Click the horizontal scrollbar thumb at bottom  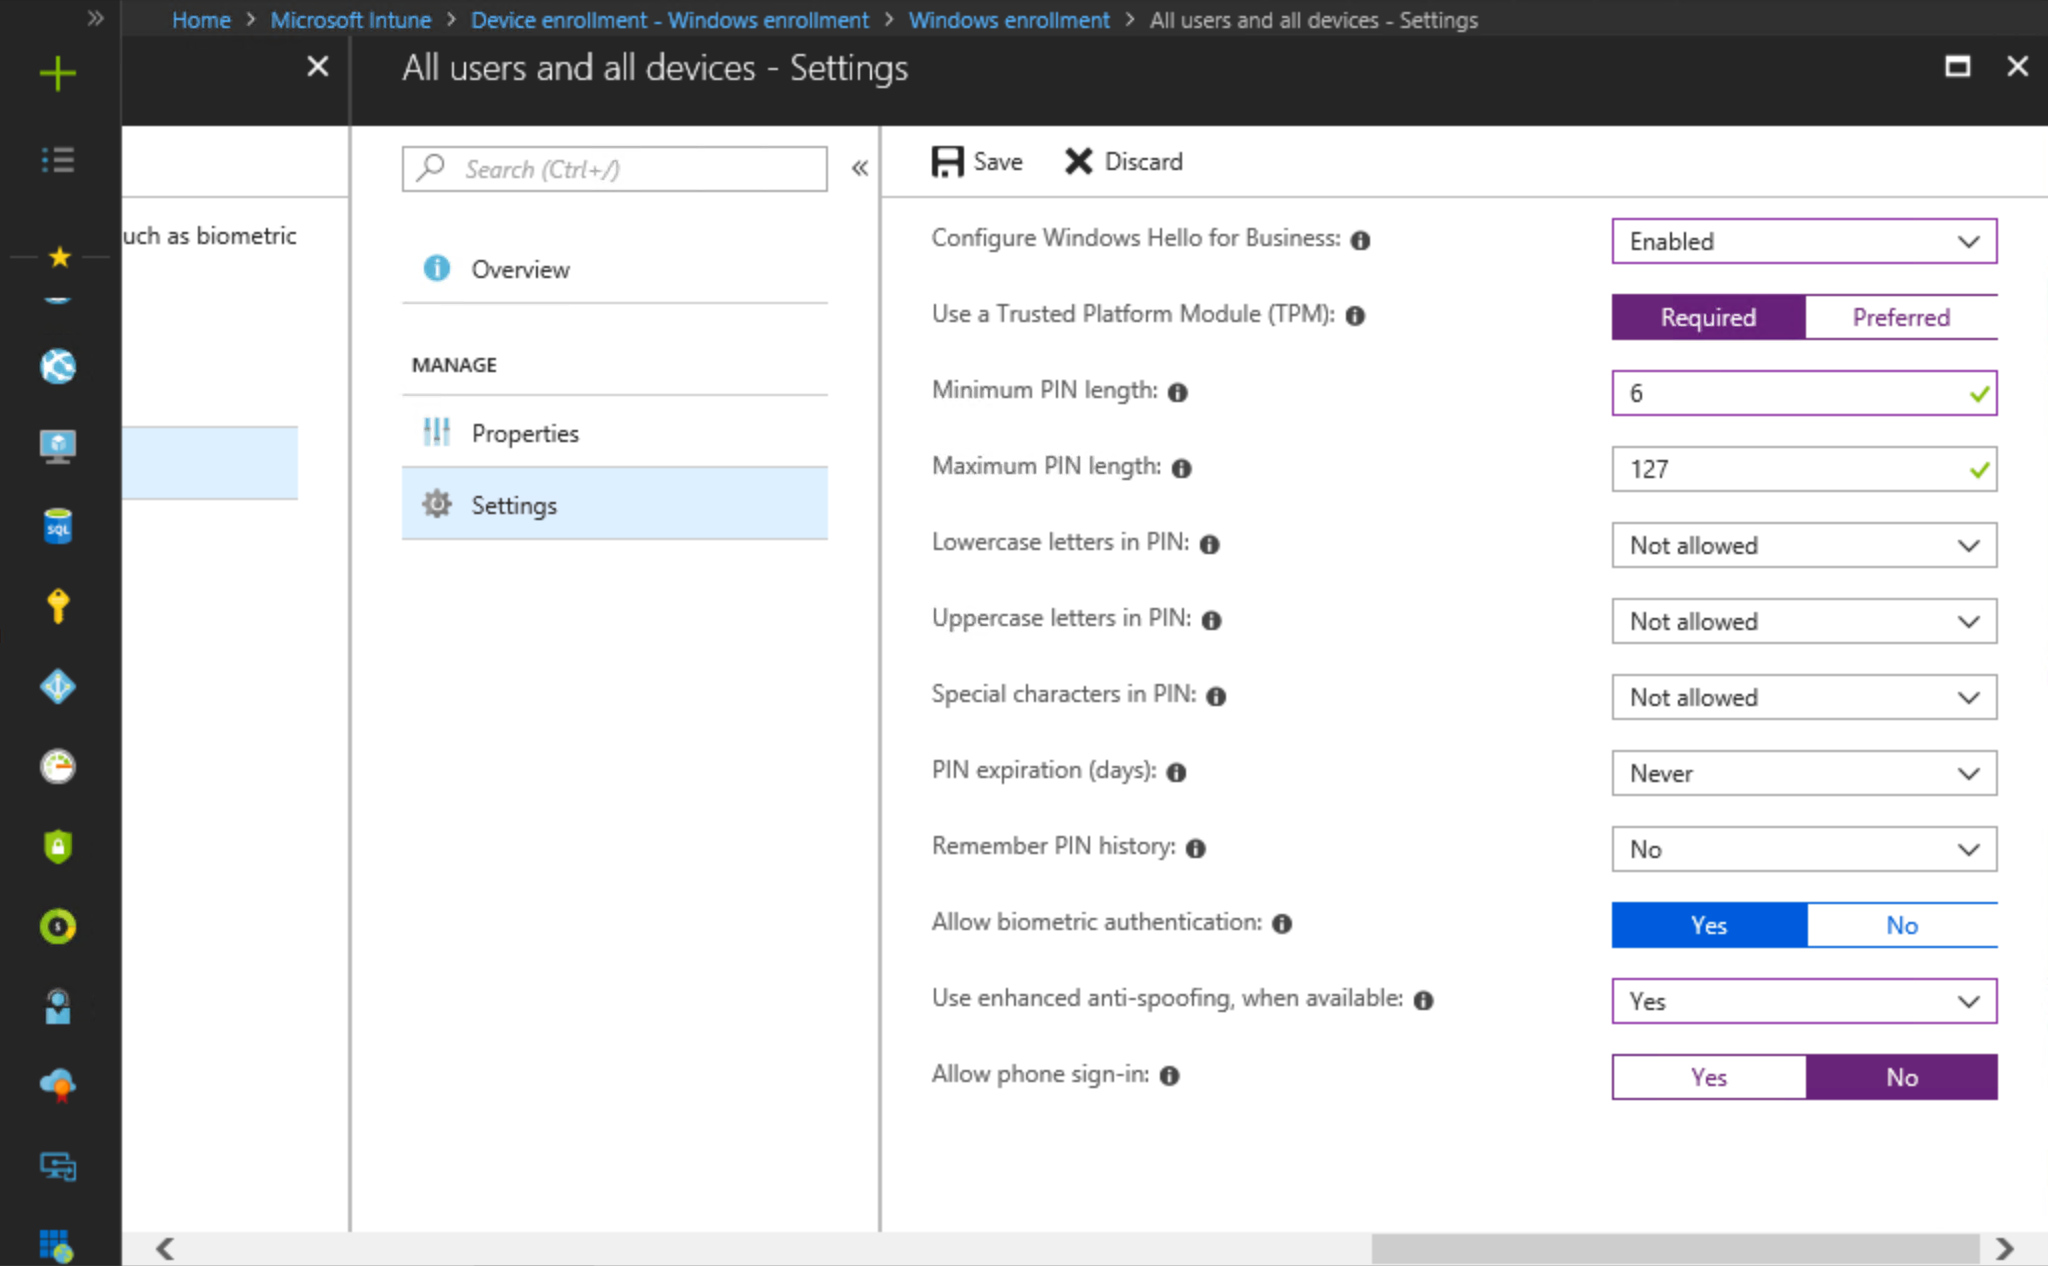[1674, 1248]
